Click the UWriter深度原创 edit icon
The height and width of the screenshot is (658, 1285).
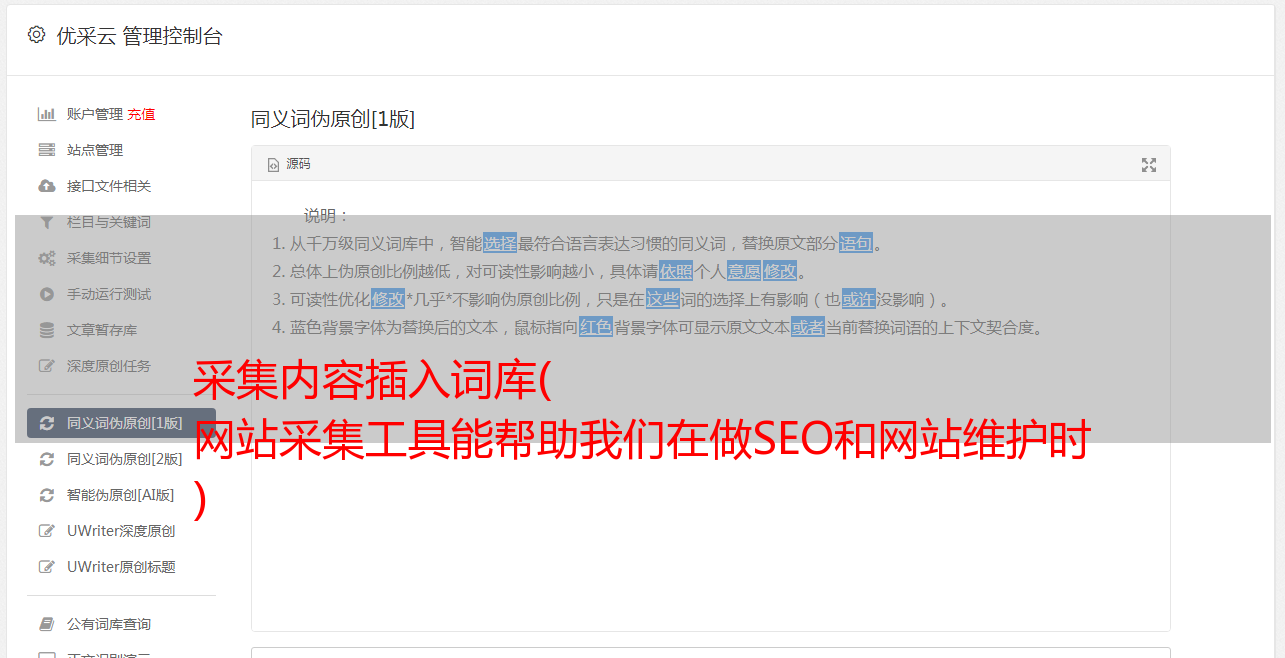[46, 531]
